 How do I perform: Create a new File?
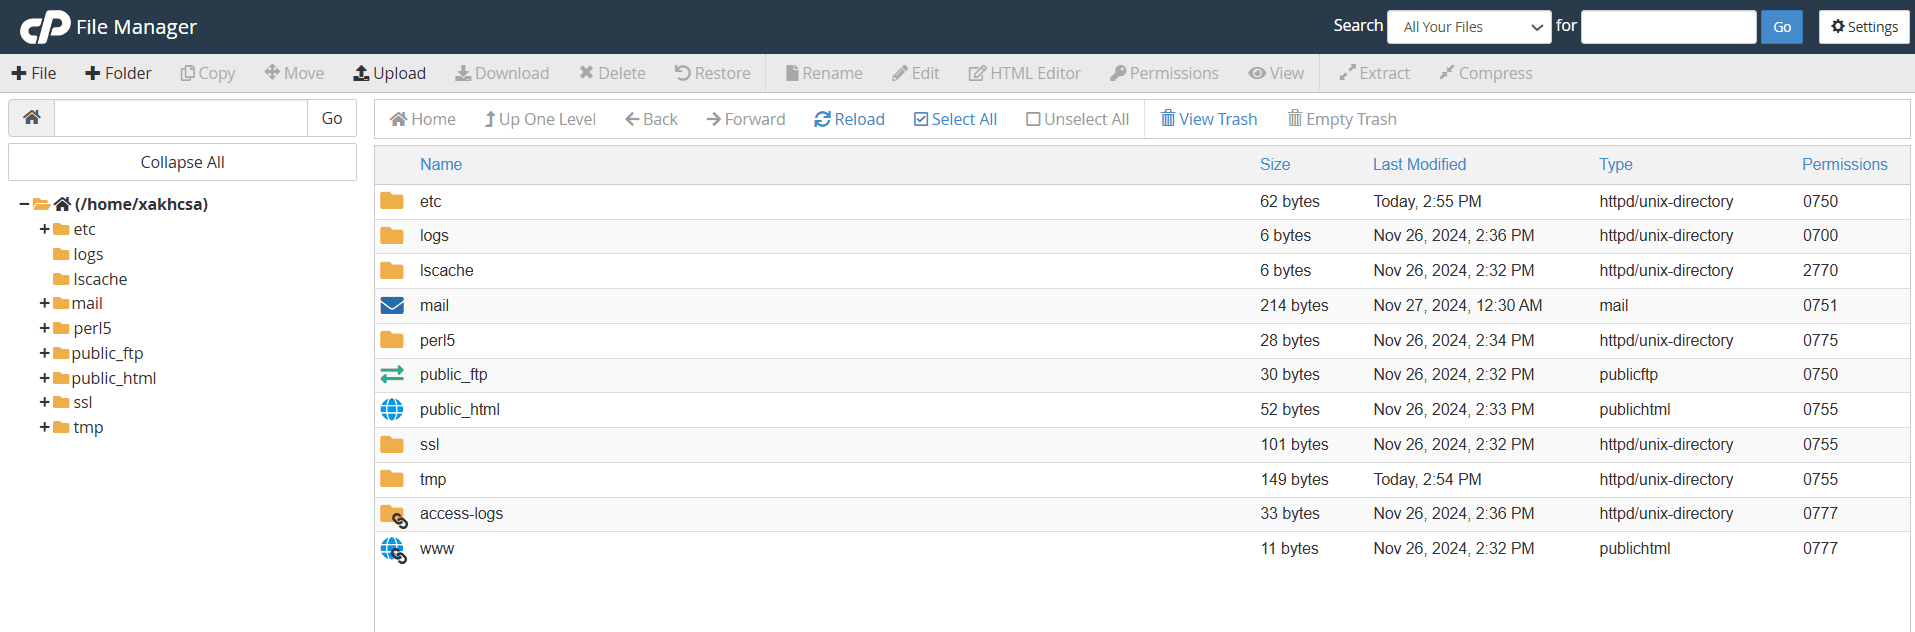coord(34,73)
